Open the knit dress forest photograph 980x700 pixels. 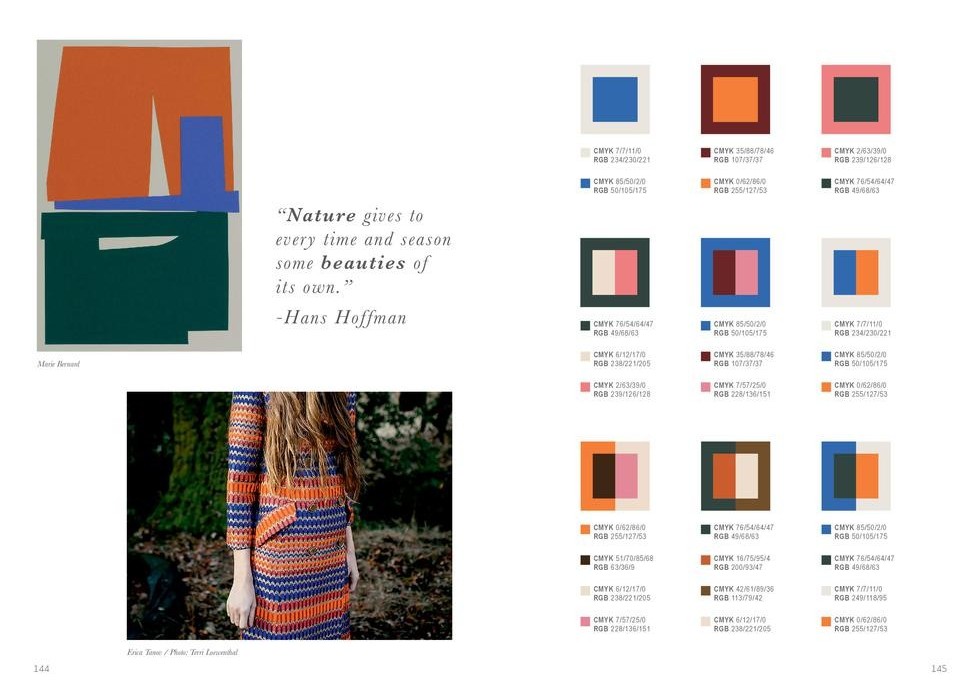point(289,516)
